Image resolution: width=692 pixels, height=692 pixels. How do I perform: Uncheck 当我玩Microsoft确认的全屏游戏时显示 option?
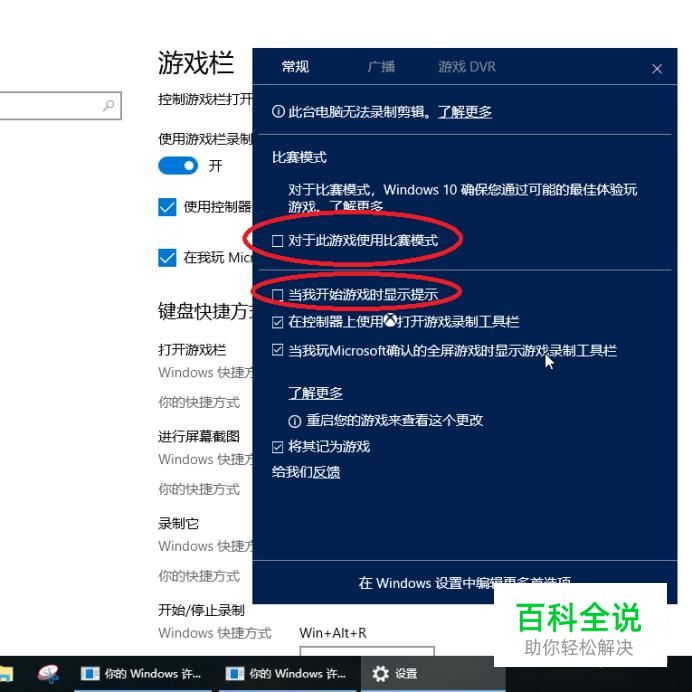(277, 350)
